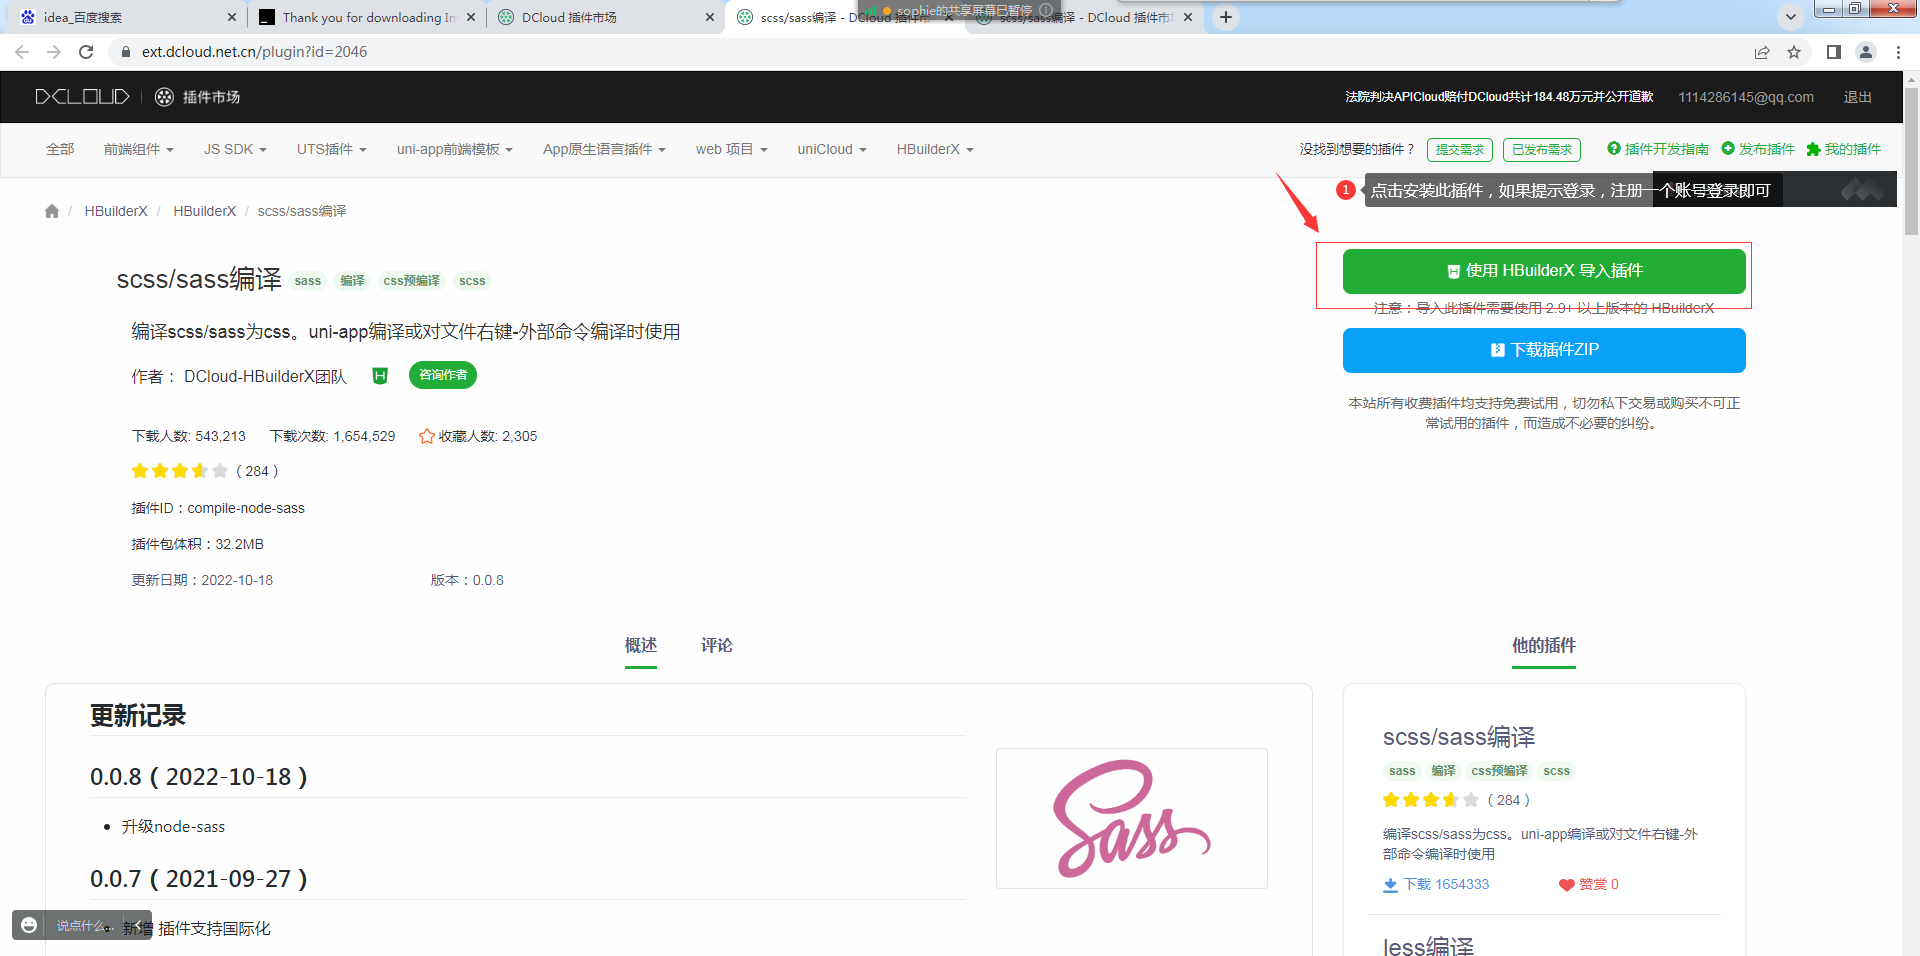The height and width of the screenshot is (956, 1920).
Task: Click the DCloud logo in header
Action: pyautogui.click(x=82, y=97)
